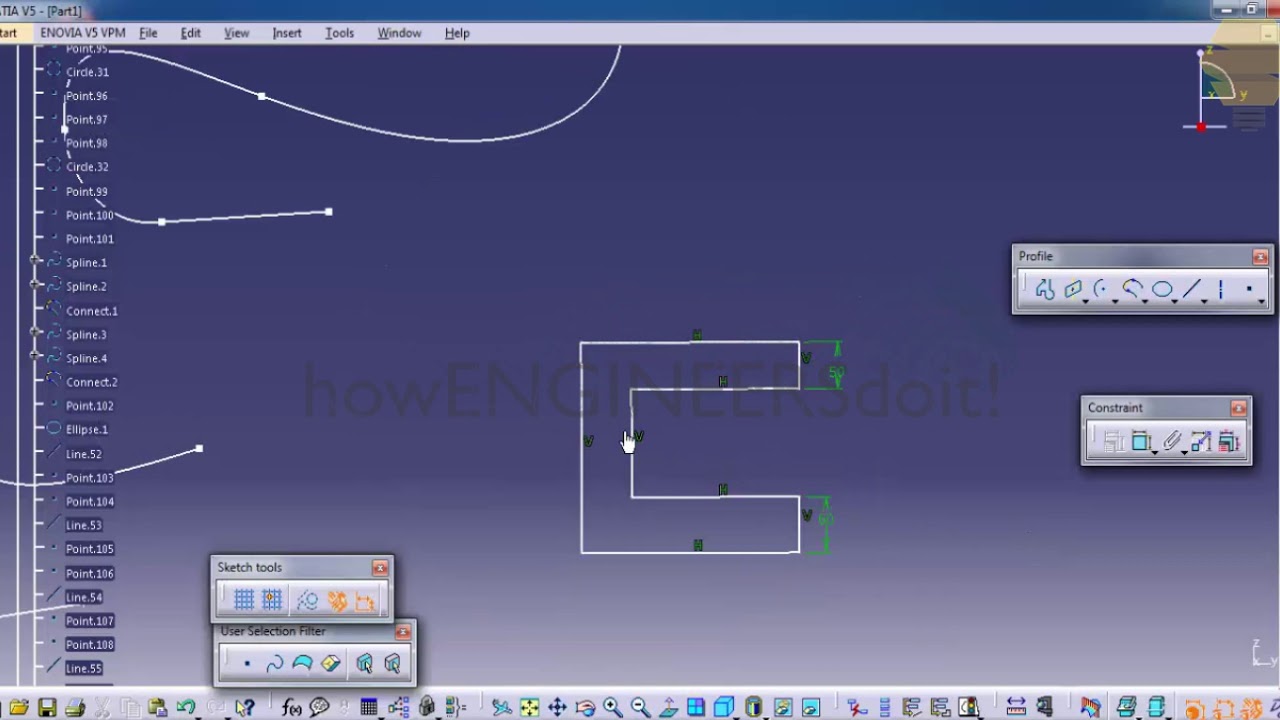Select the Circle tool in Profile toolbar

(x=1102, y=290)
